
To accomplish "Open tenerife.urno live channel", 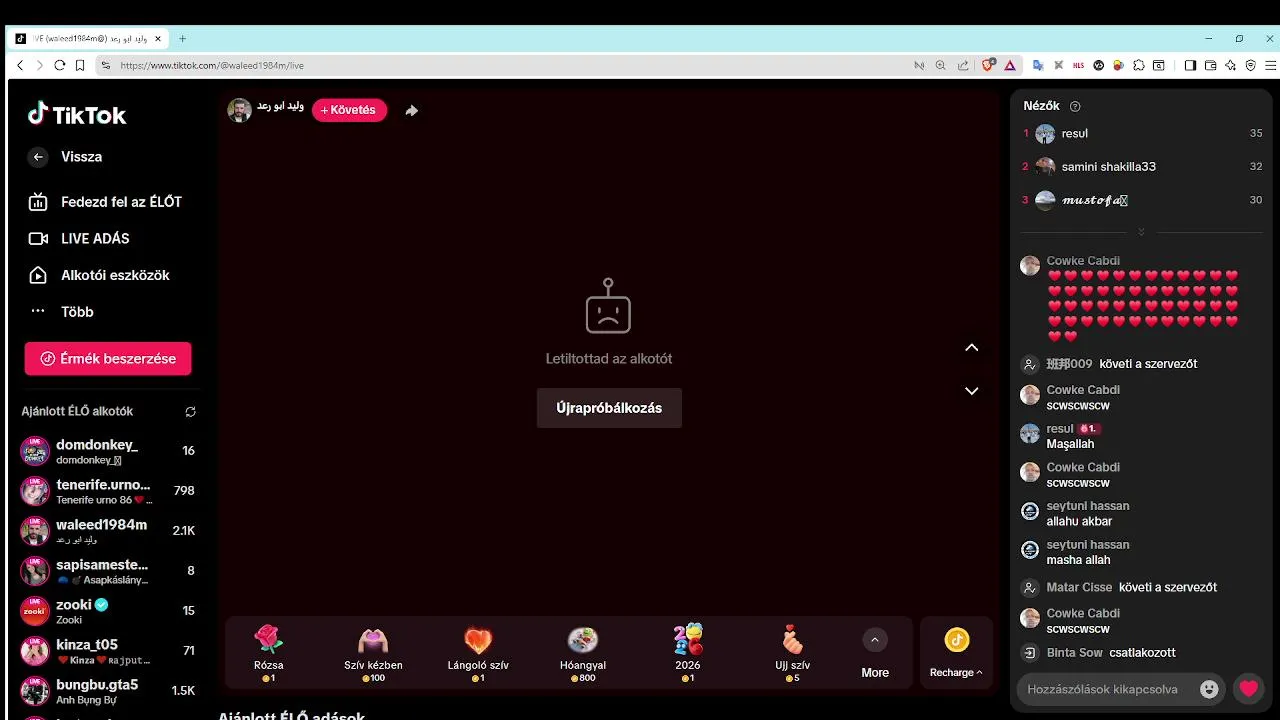I will (108, 491).
